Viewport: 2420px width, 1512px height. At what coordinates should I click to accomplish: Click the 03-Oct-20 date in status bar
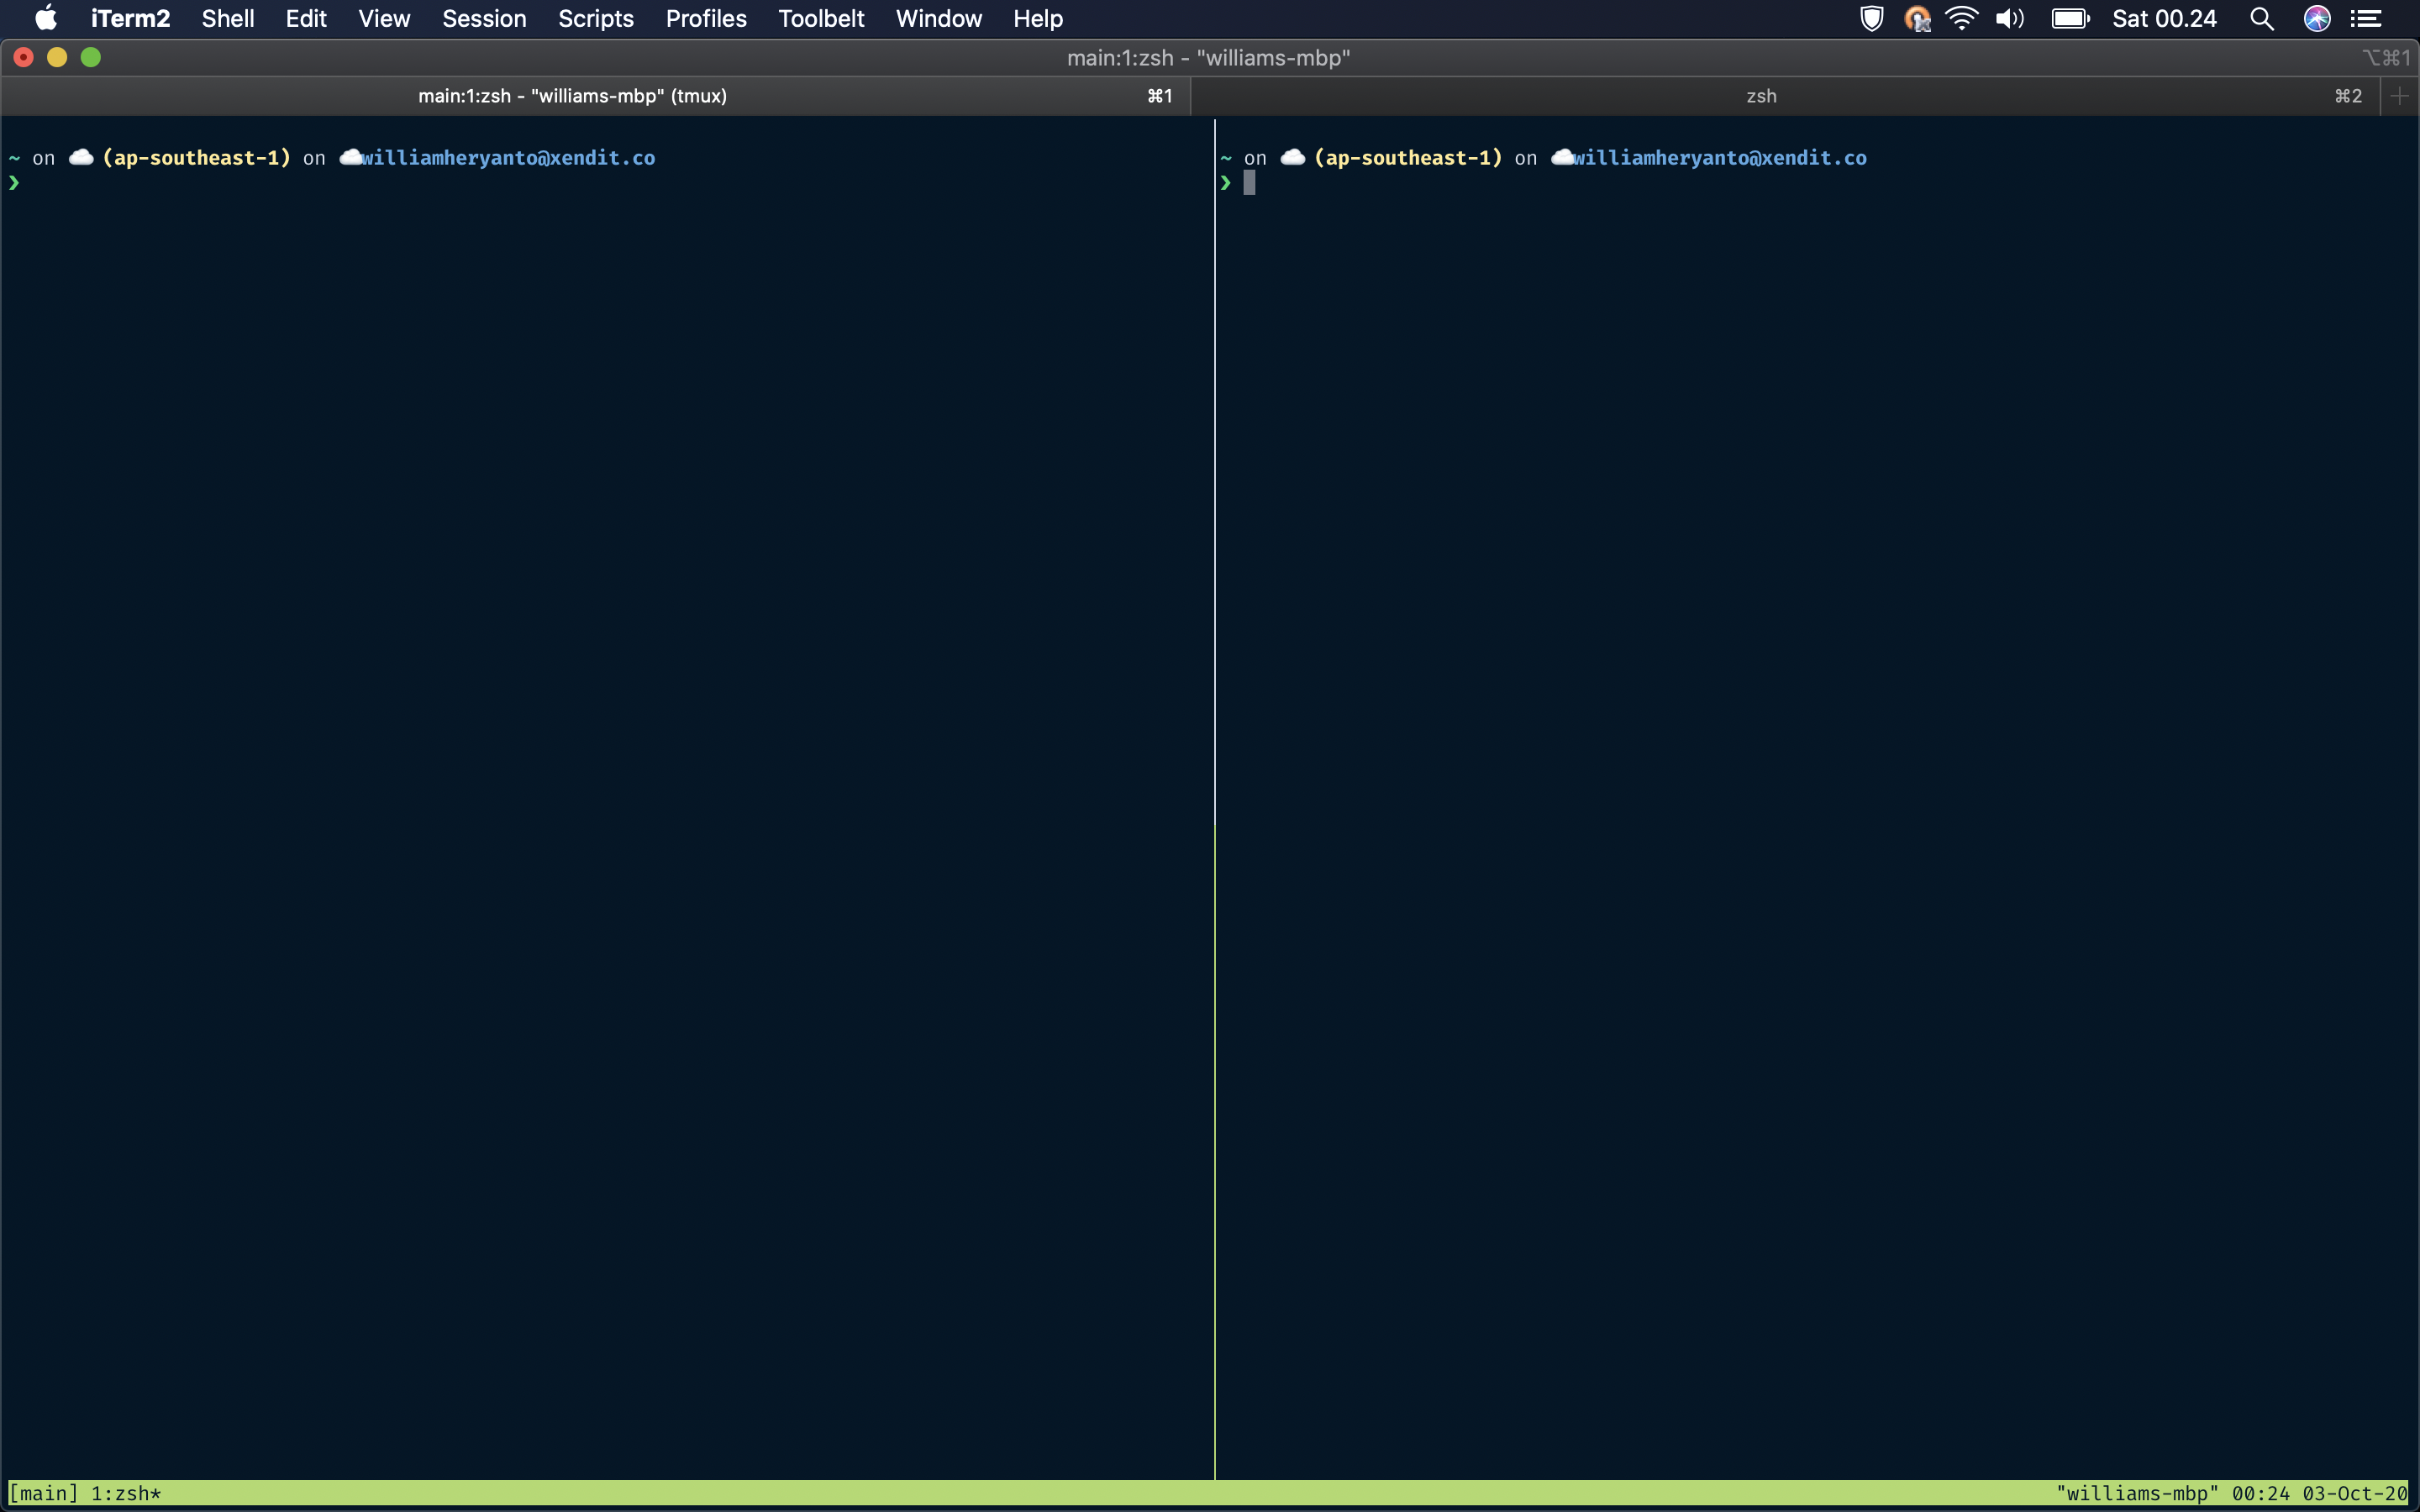[2355, 1494]
